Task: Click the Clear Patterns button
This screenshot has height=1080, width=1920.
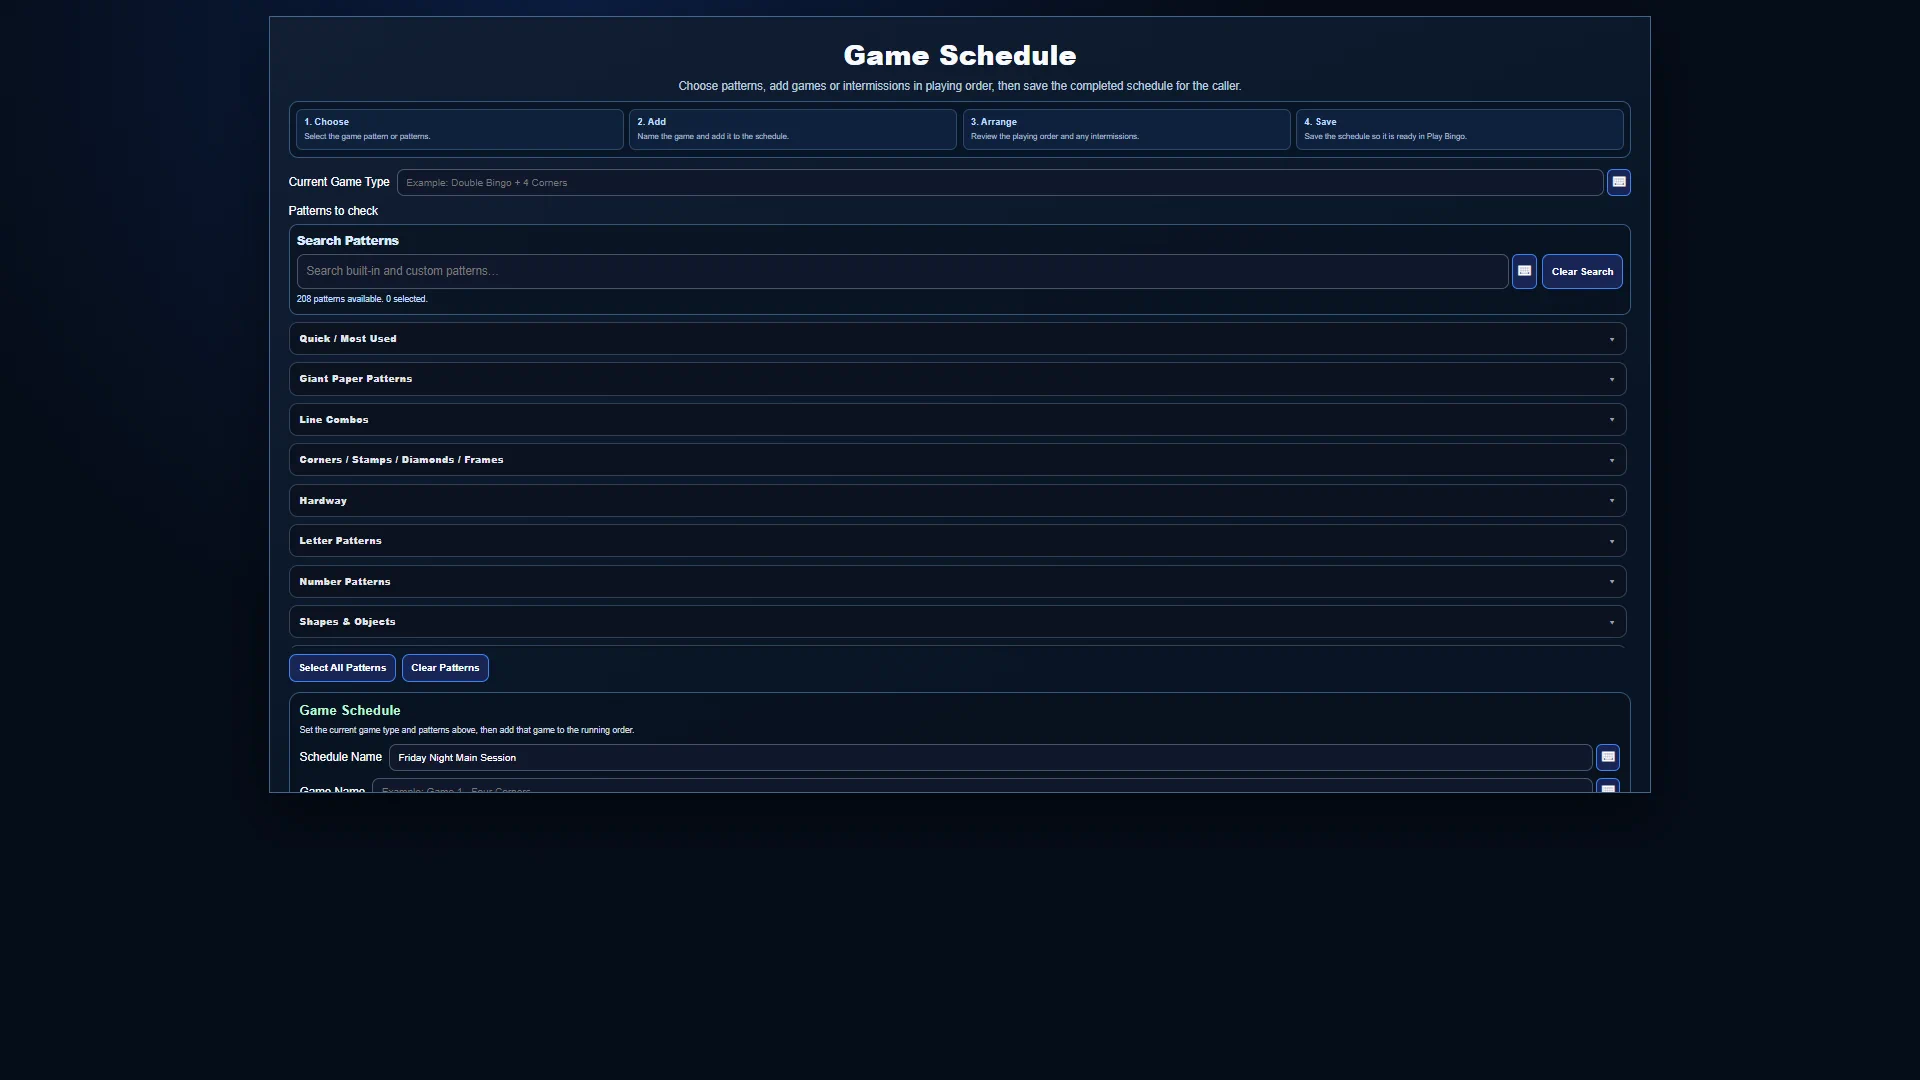Action: pos(445,668)
